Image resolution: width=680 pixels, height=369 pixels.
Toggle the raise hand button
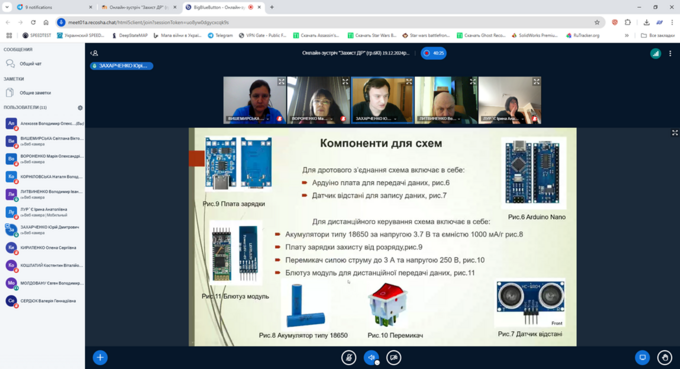665,357
